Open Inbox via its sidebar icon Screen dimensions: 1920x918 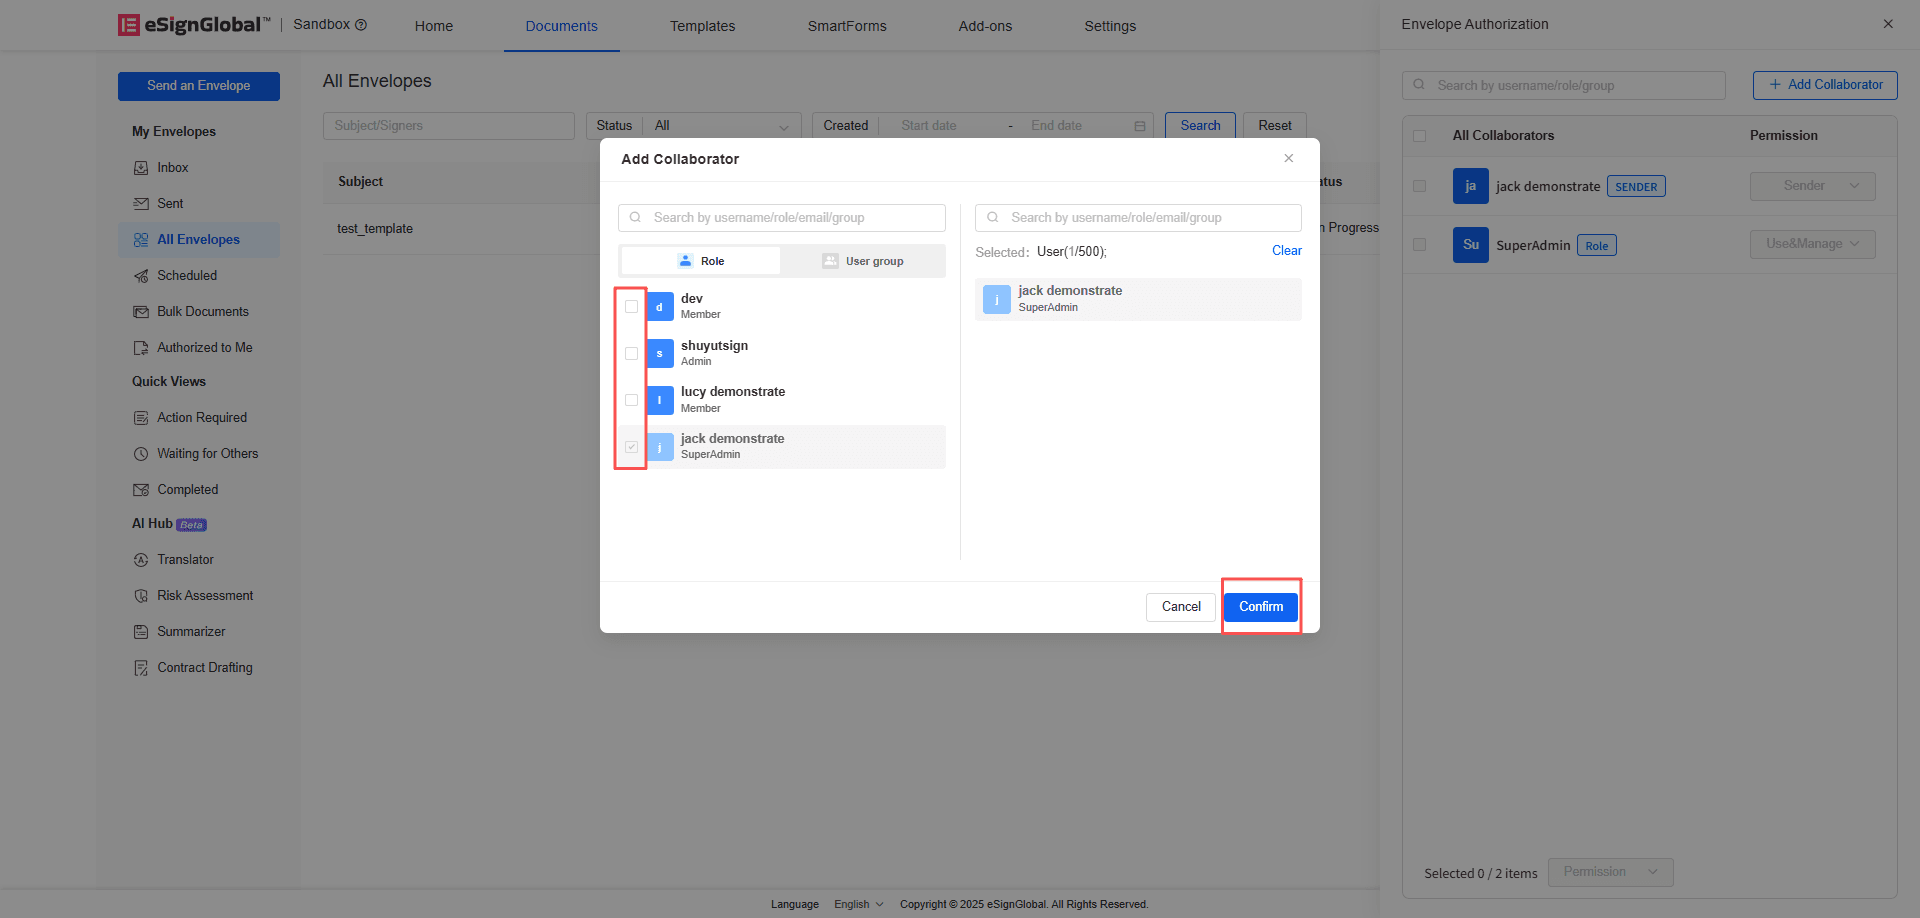pos(141,168)
